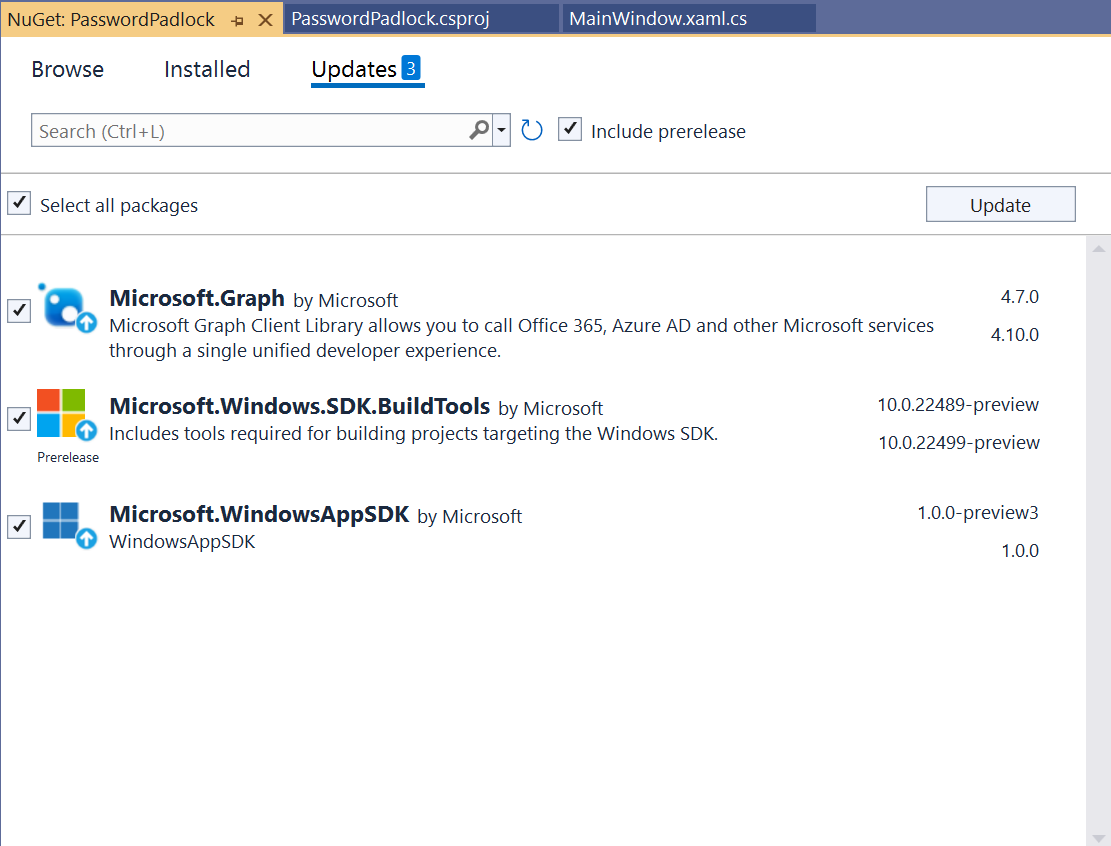The height and width of the screenshot is (846, 1111).
Task: Toggle the Include prerelease checkbox
Action: [x=570, y=130]
